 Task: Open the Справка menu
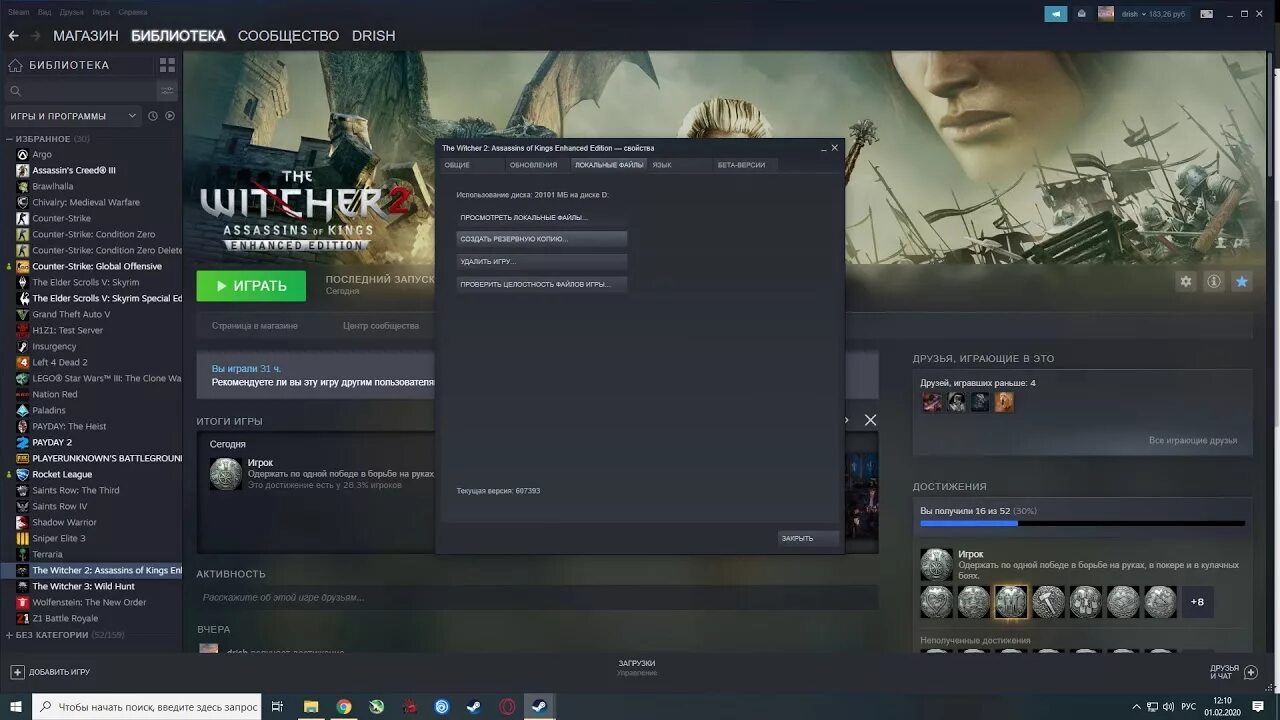click(133, 12)
